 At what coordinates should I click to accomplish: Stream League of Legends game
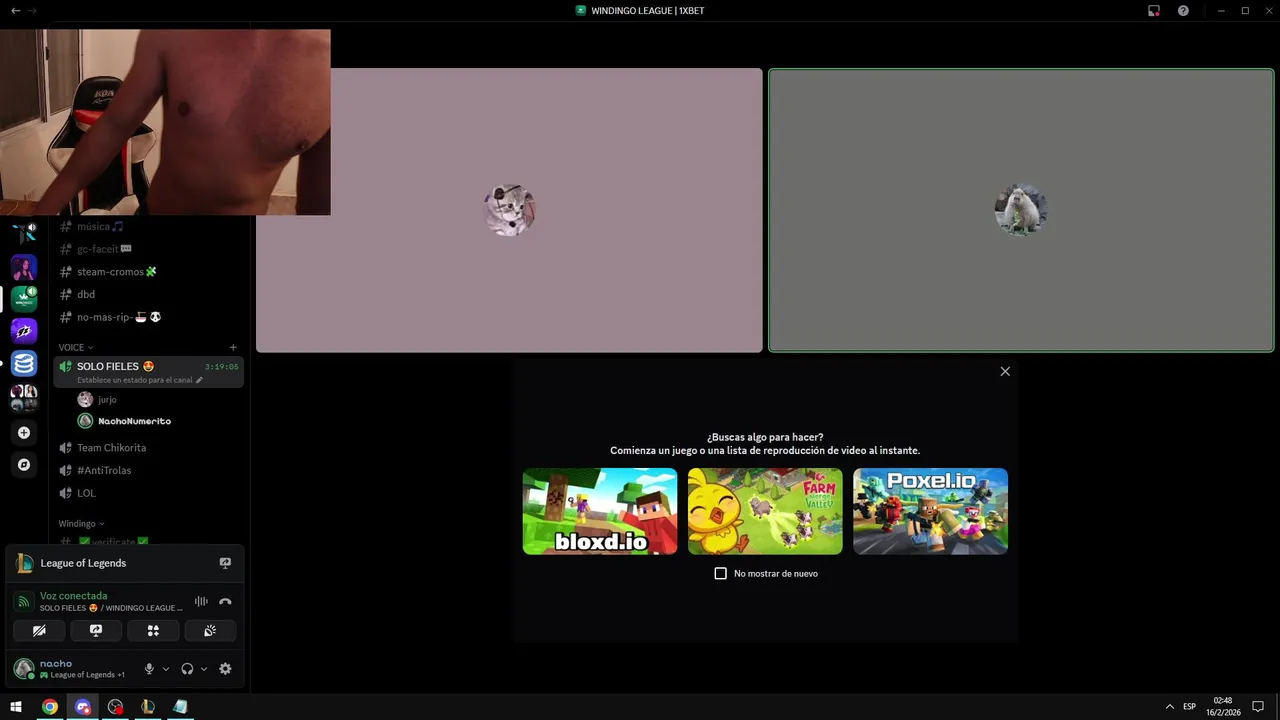point(225,563)
